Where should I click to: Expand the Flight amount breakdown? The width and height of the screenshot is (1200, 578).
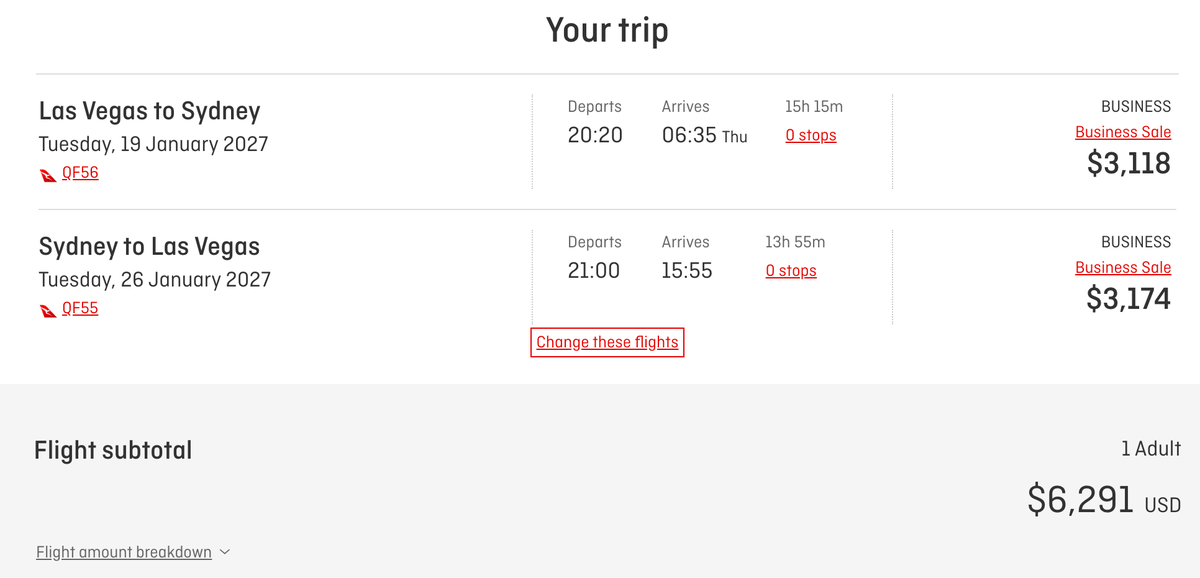tap(123, 551)
